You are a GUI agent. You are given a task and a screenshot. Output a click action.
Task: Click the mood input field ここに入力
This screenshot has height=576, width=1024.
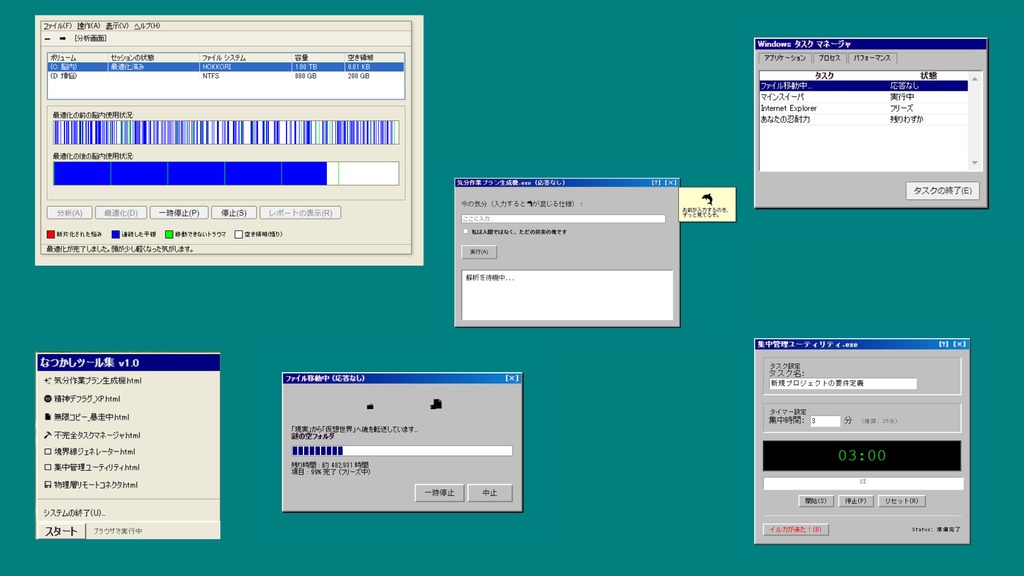[563, 219]
